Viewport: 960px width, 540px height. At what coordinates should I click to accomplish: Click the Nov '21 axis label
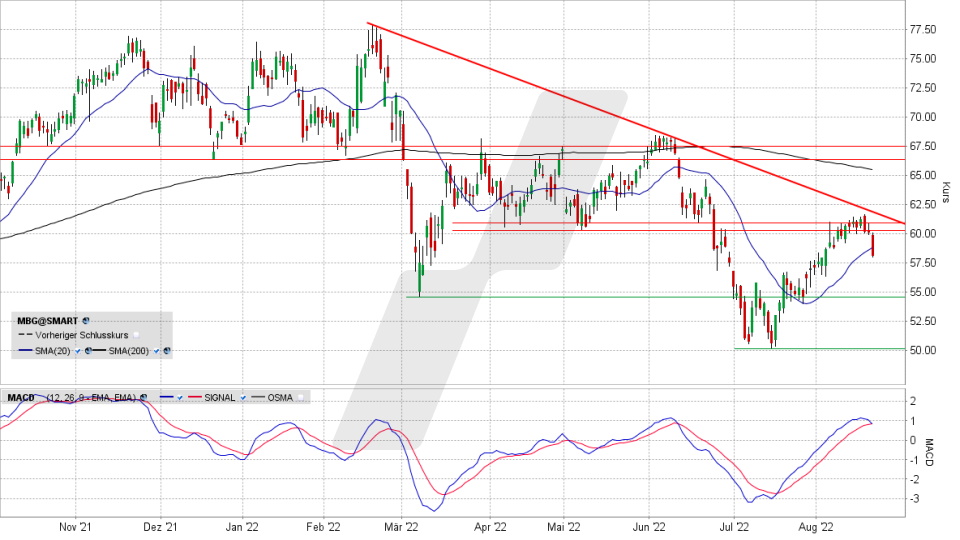(x=75, y=527)
